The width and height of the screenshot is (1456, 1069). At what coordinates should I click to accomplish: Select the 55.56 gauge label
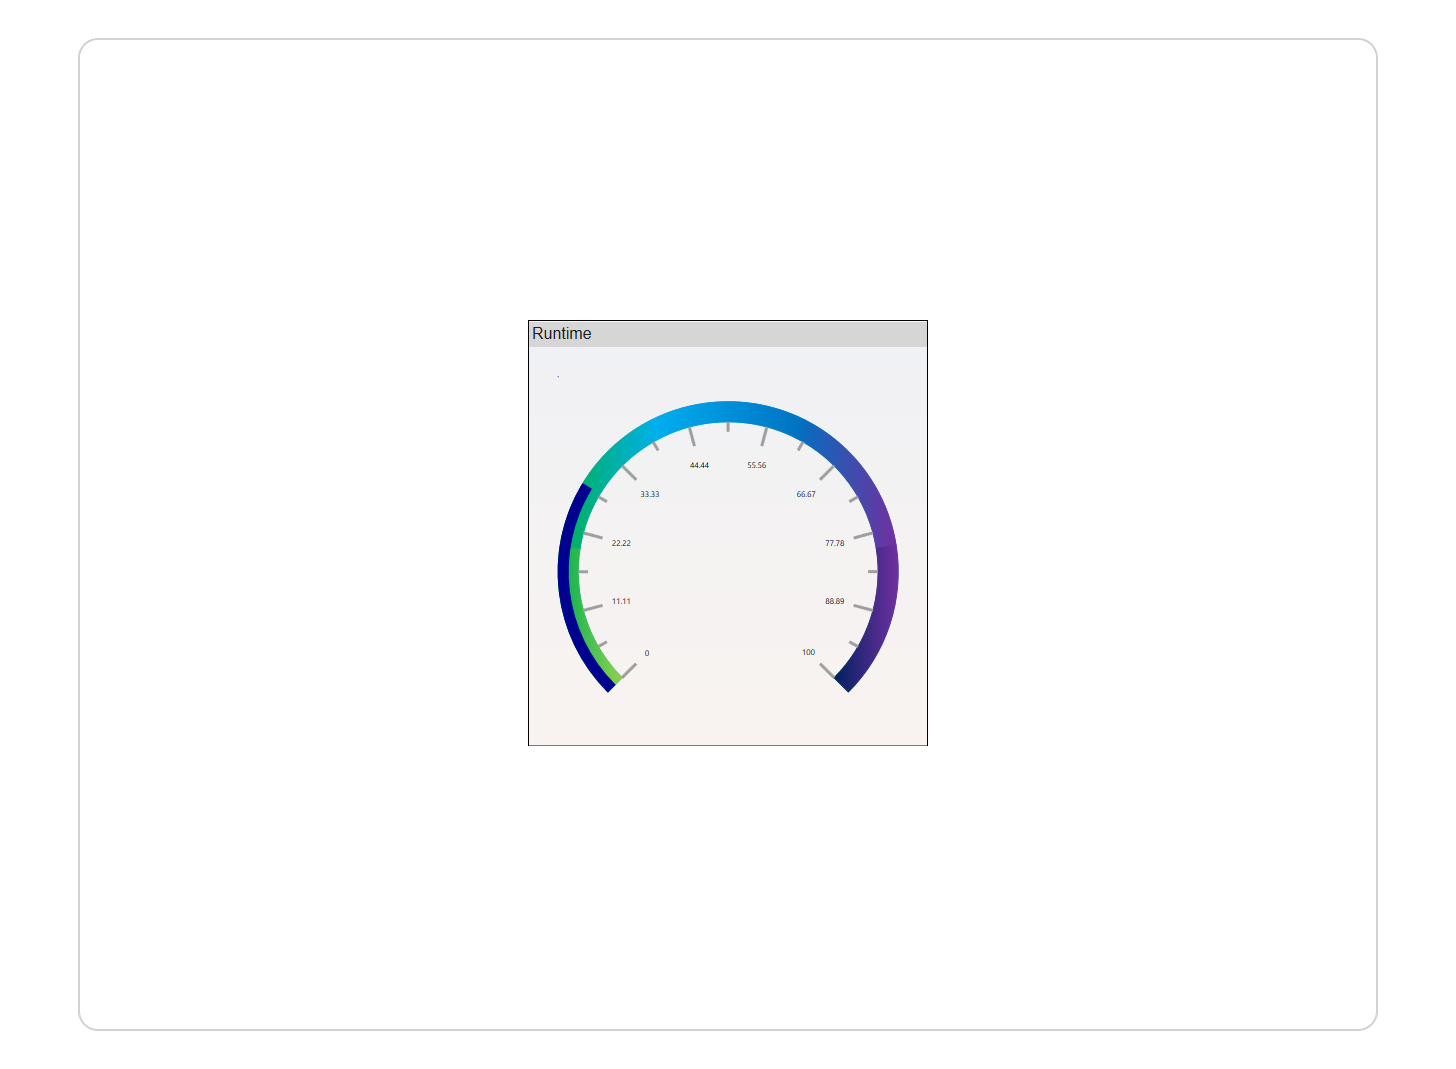click(757, 465)
